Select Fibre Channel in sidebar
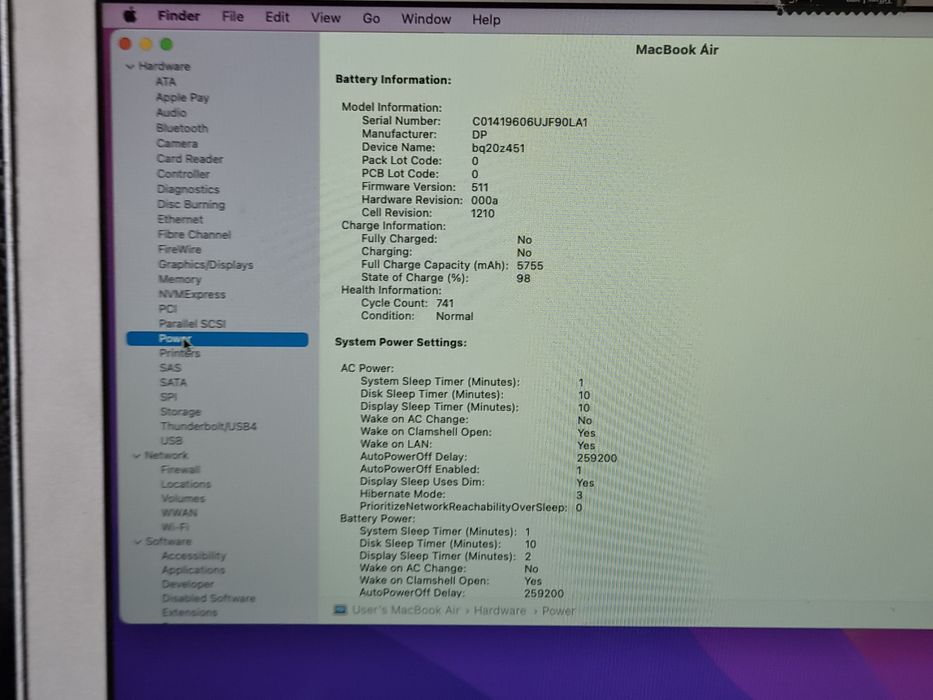The image size is (933, 700). point(194,235)
